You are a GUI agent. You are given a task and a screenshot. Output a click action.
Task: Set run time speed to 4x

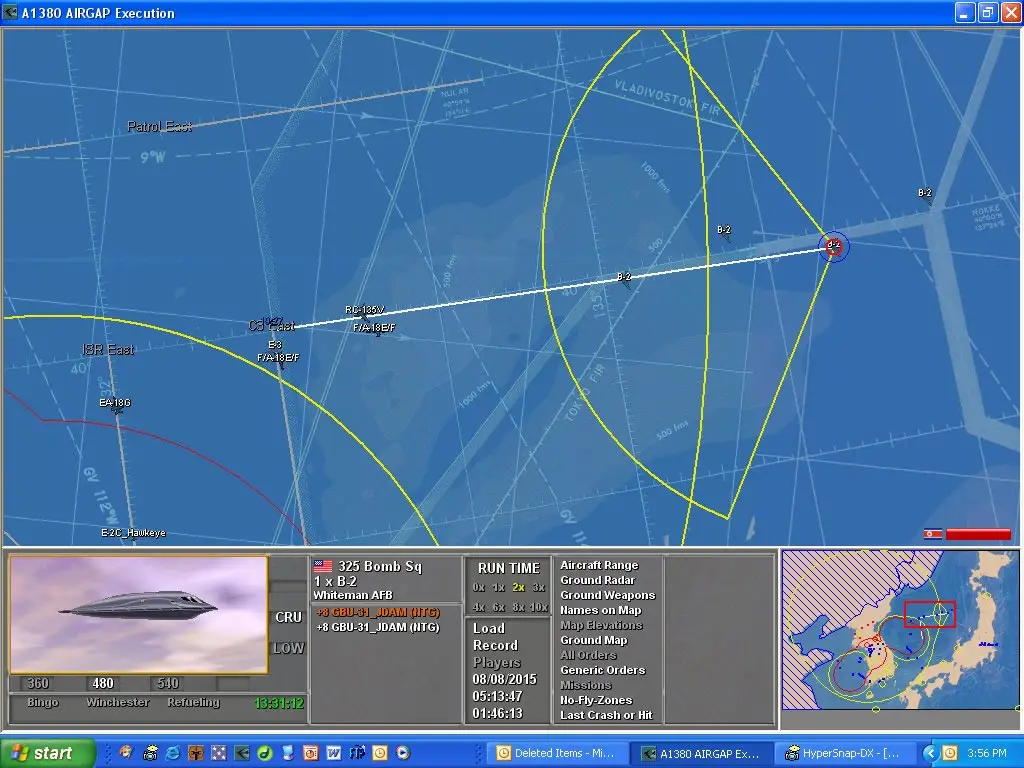point(479,607)
